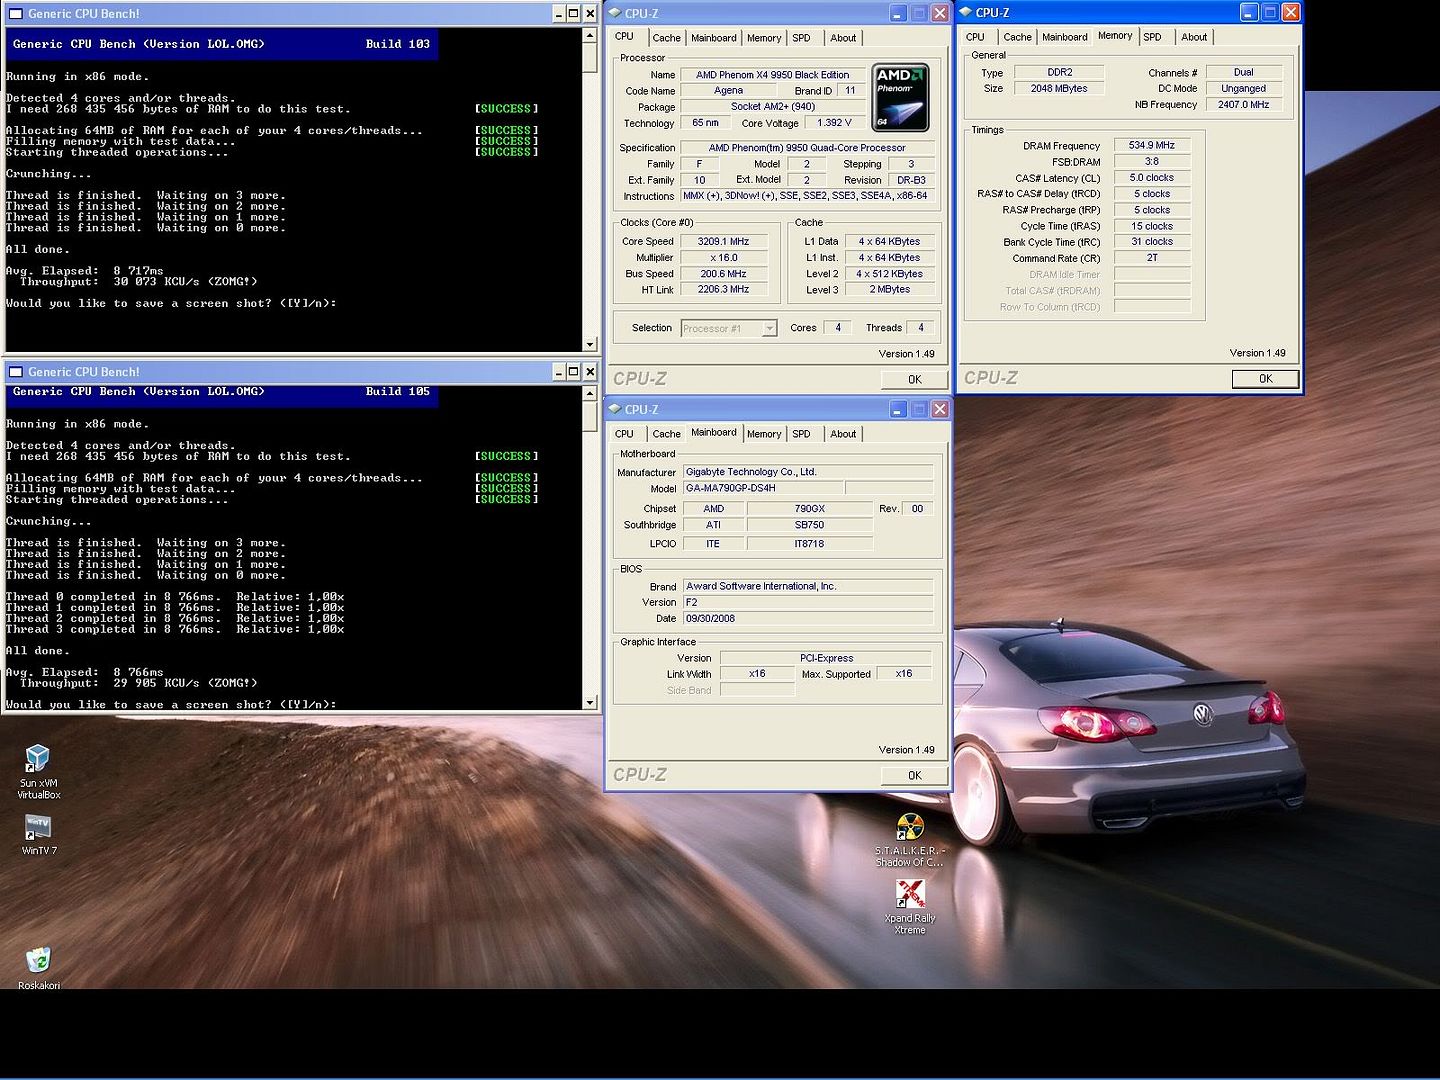
Task: Switch to Cache tab in CPU window
Action: coord(666,38)
